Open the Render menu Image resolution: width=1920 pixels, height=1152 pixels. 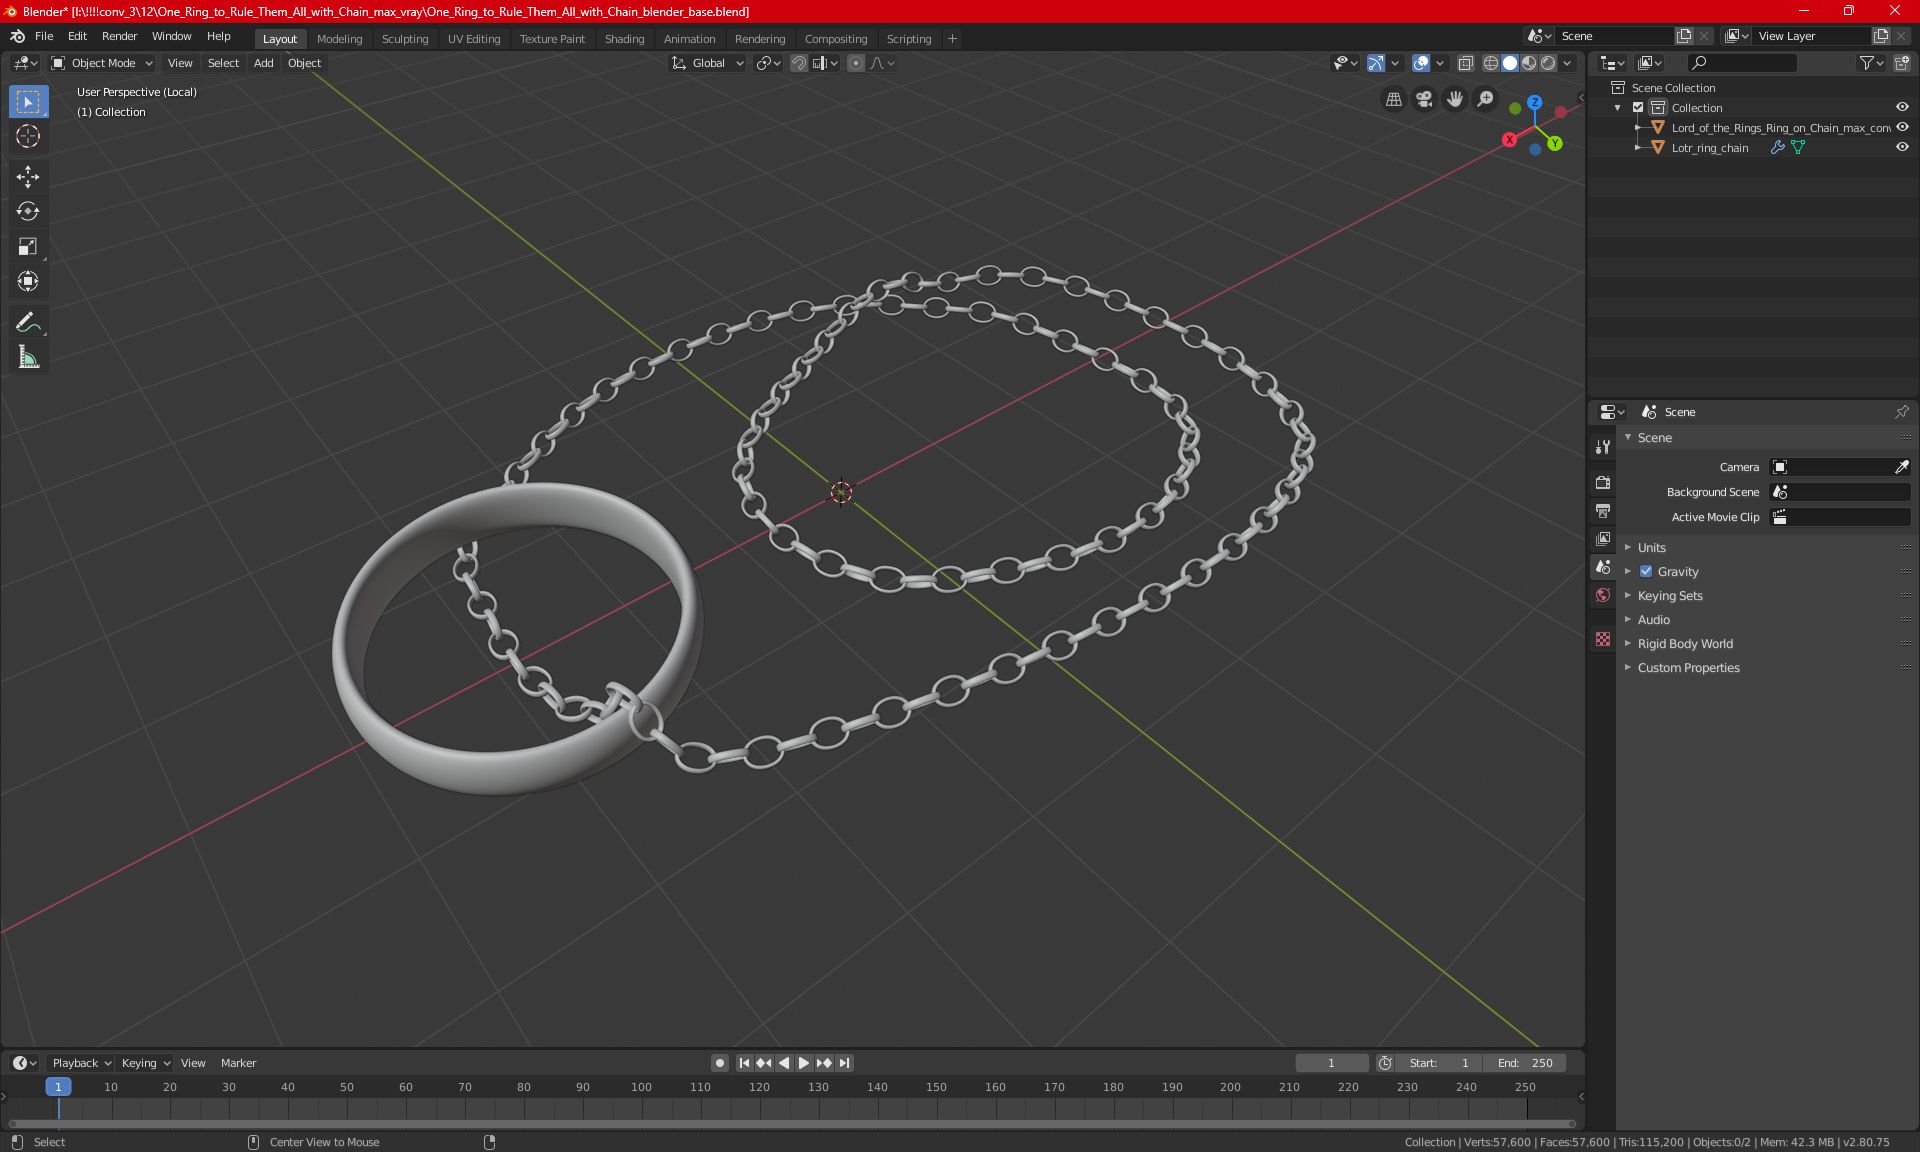coord(119,36)
